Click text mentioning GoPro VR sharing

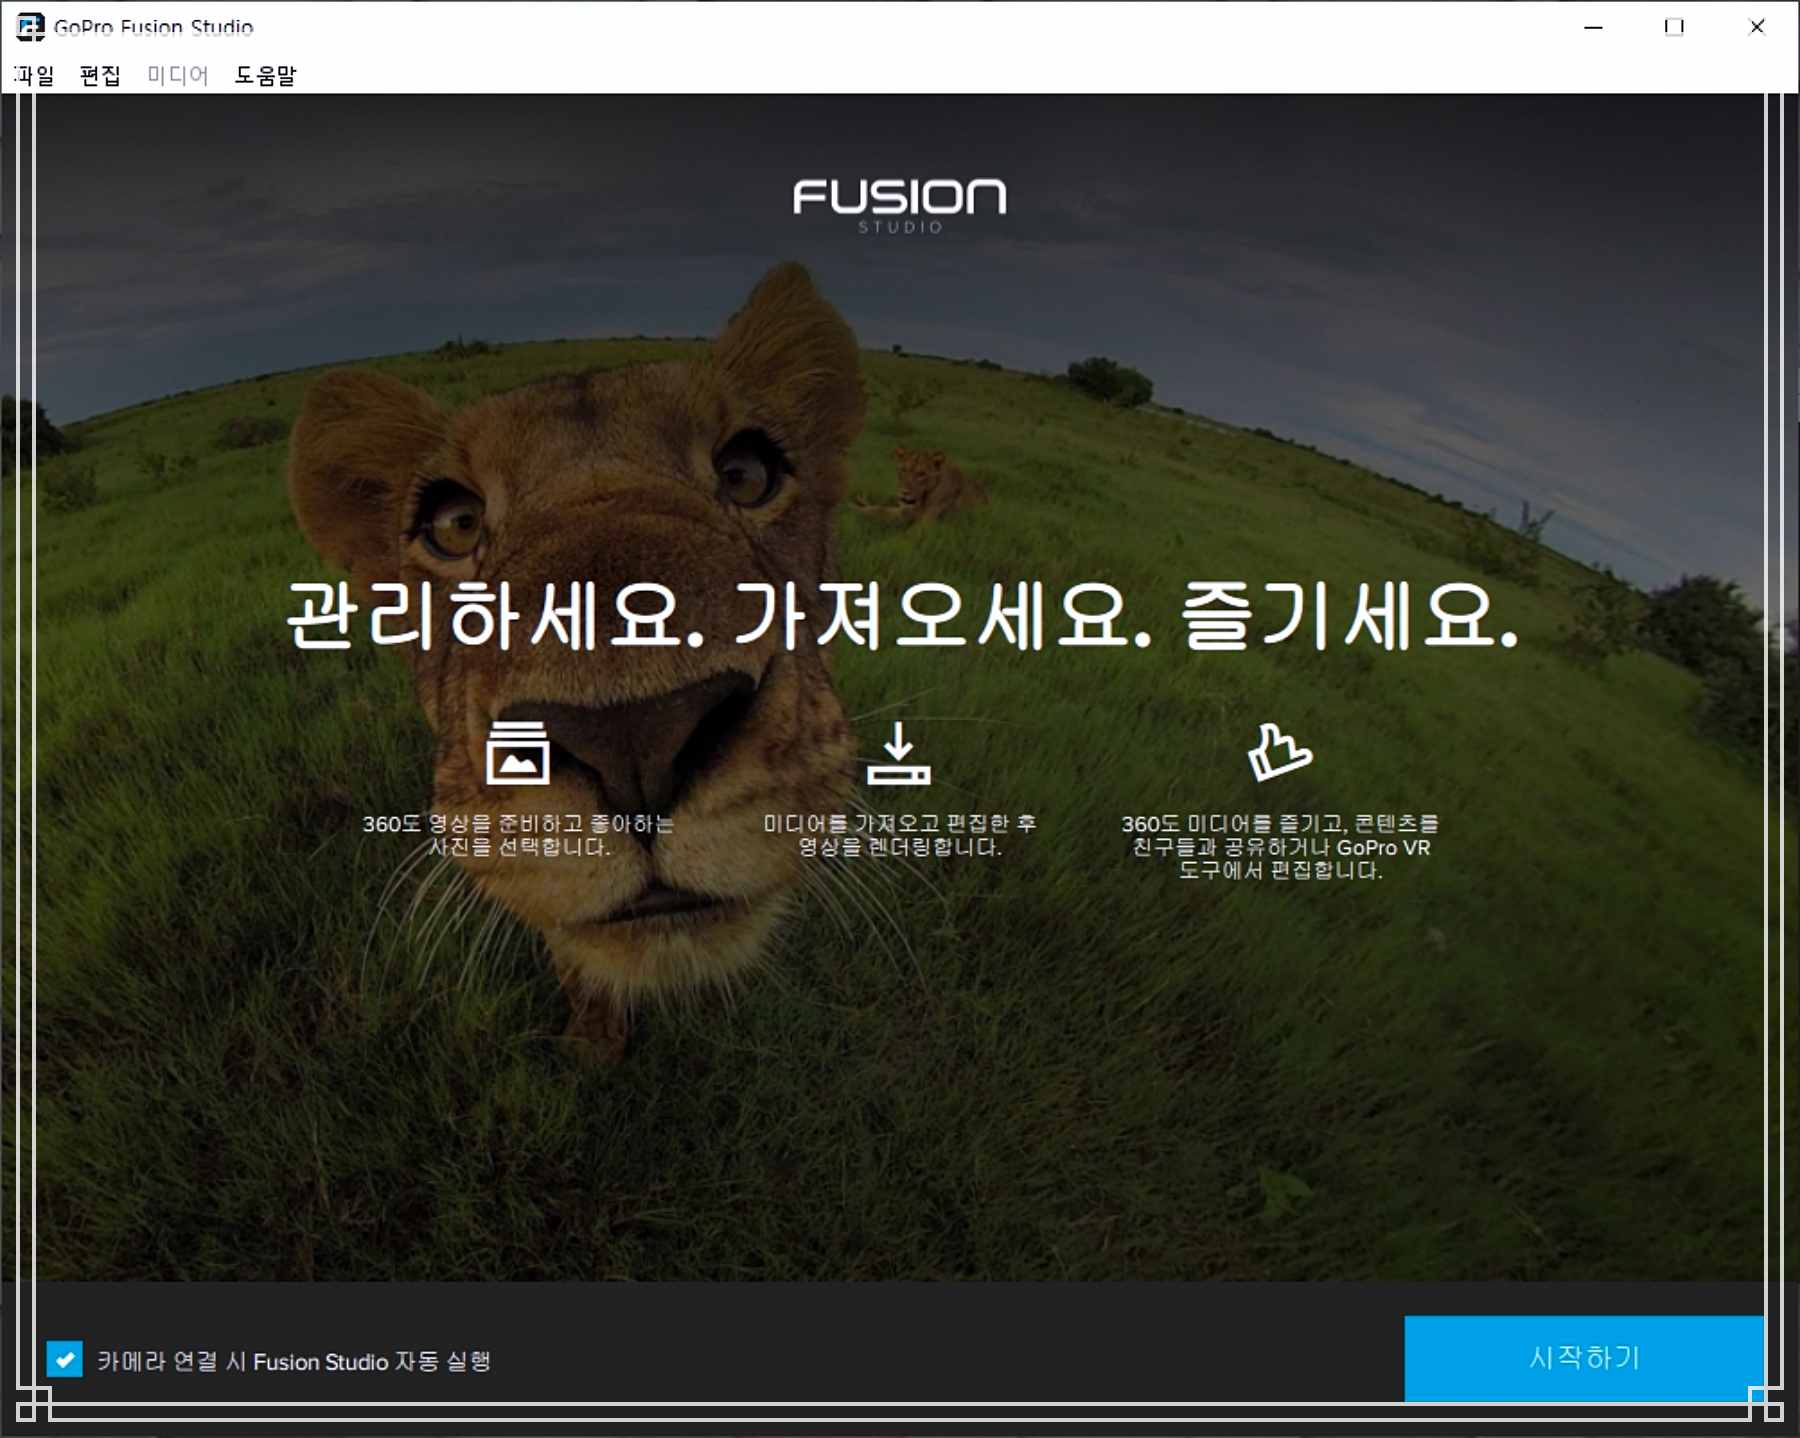[x=1280, y=847]
